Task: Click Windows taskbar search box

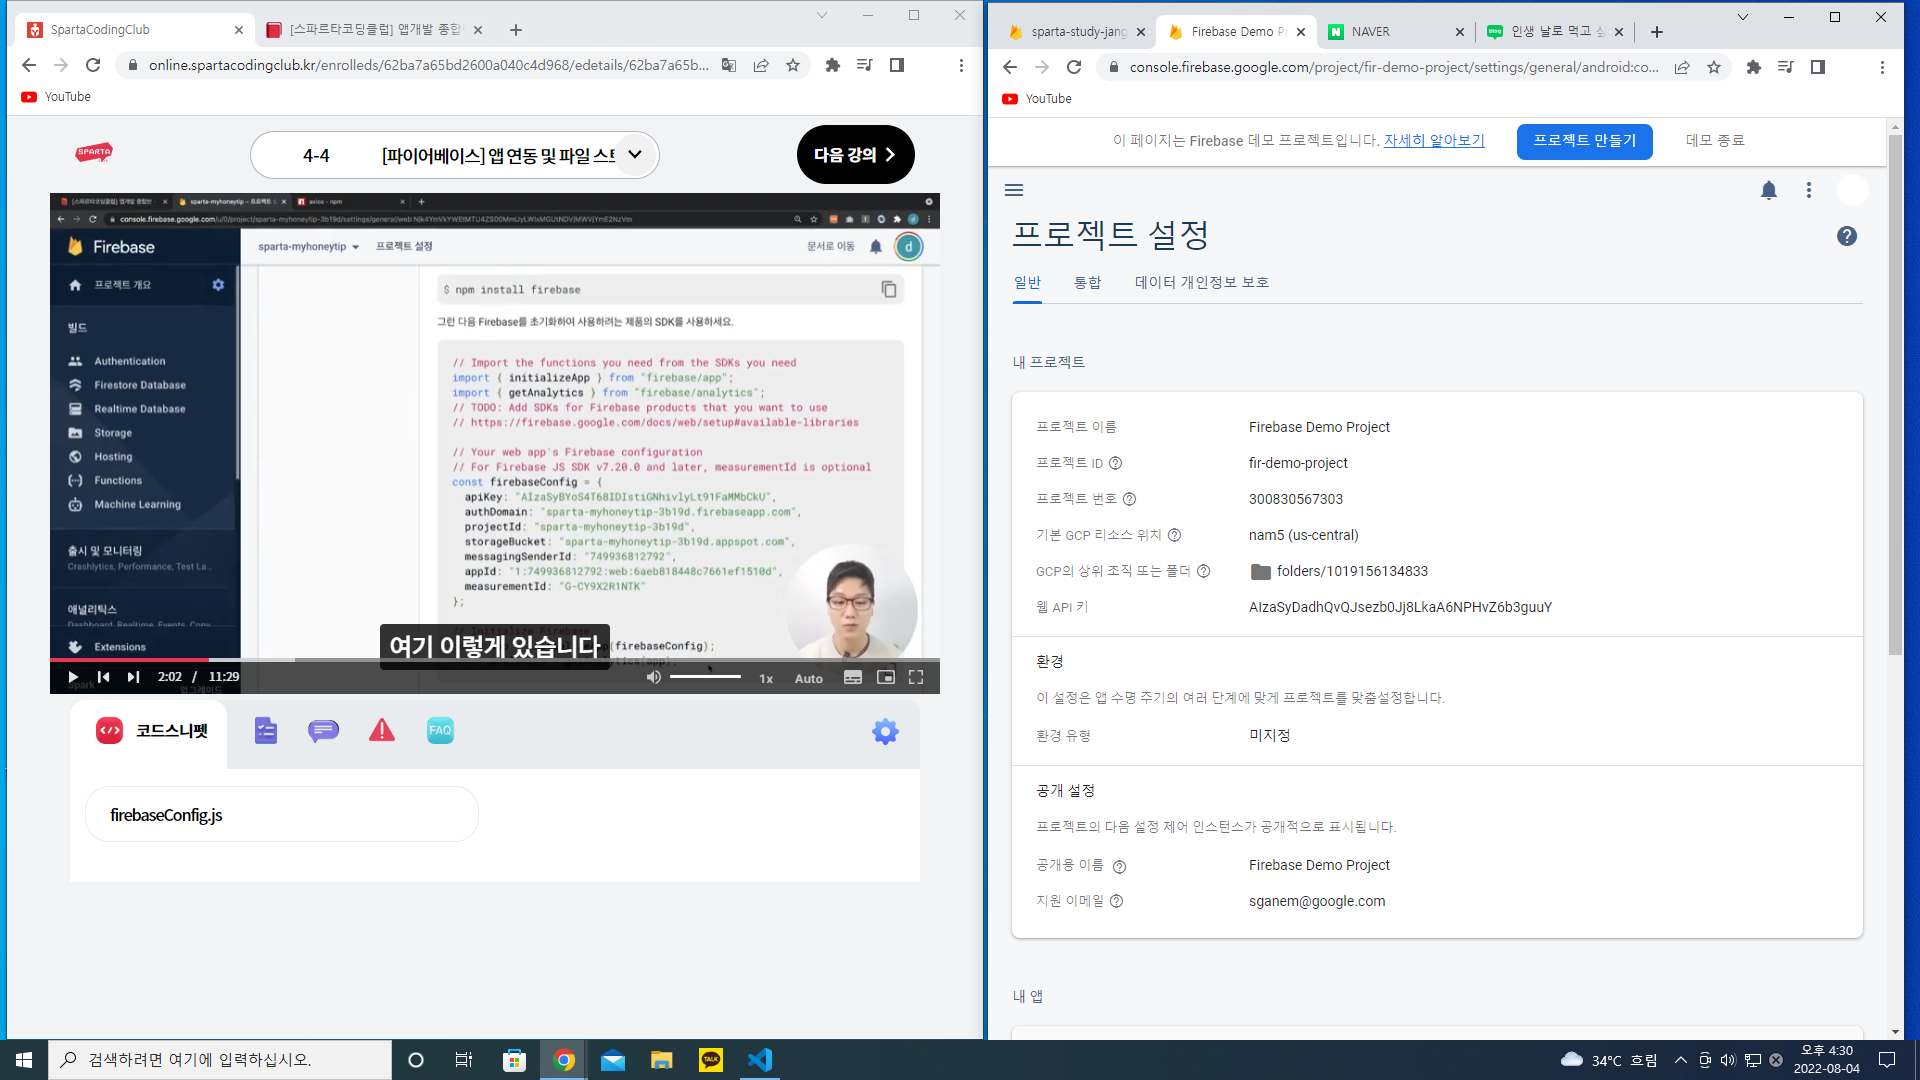Action: click(220, 1060)
